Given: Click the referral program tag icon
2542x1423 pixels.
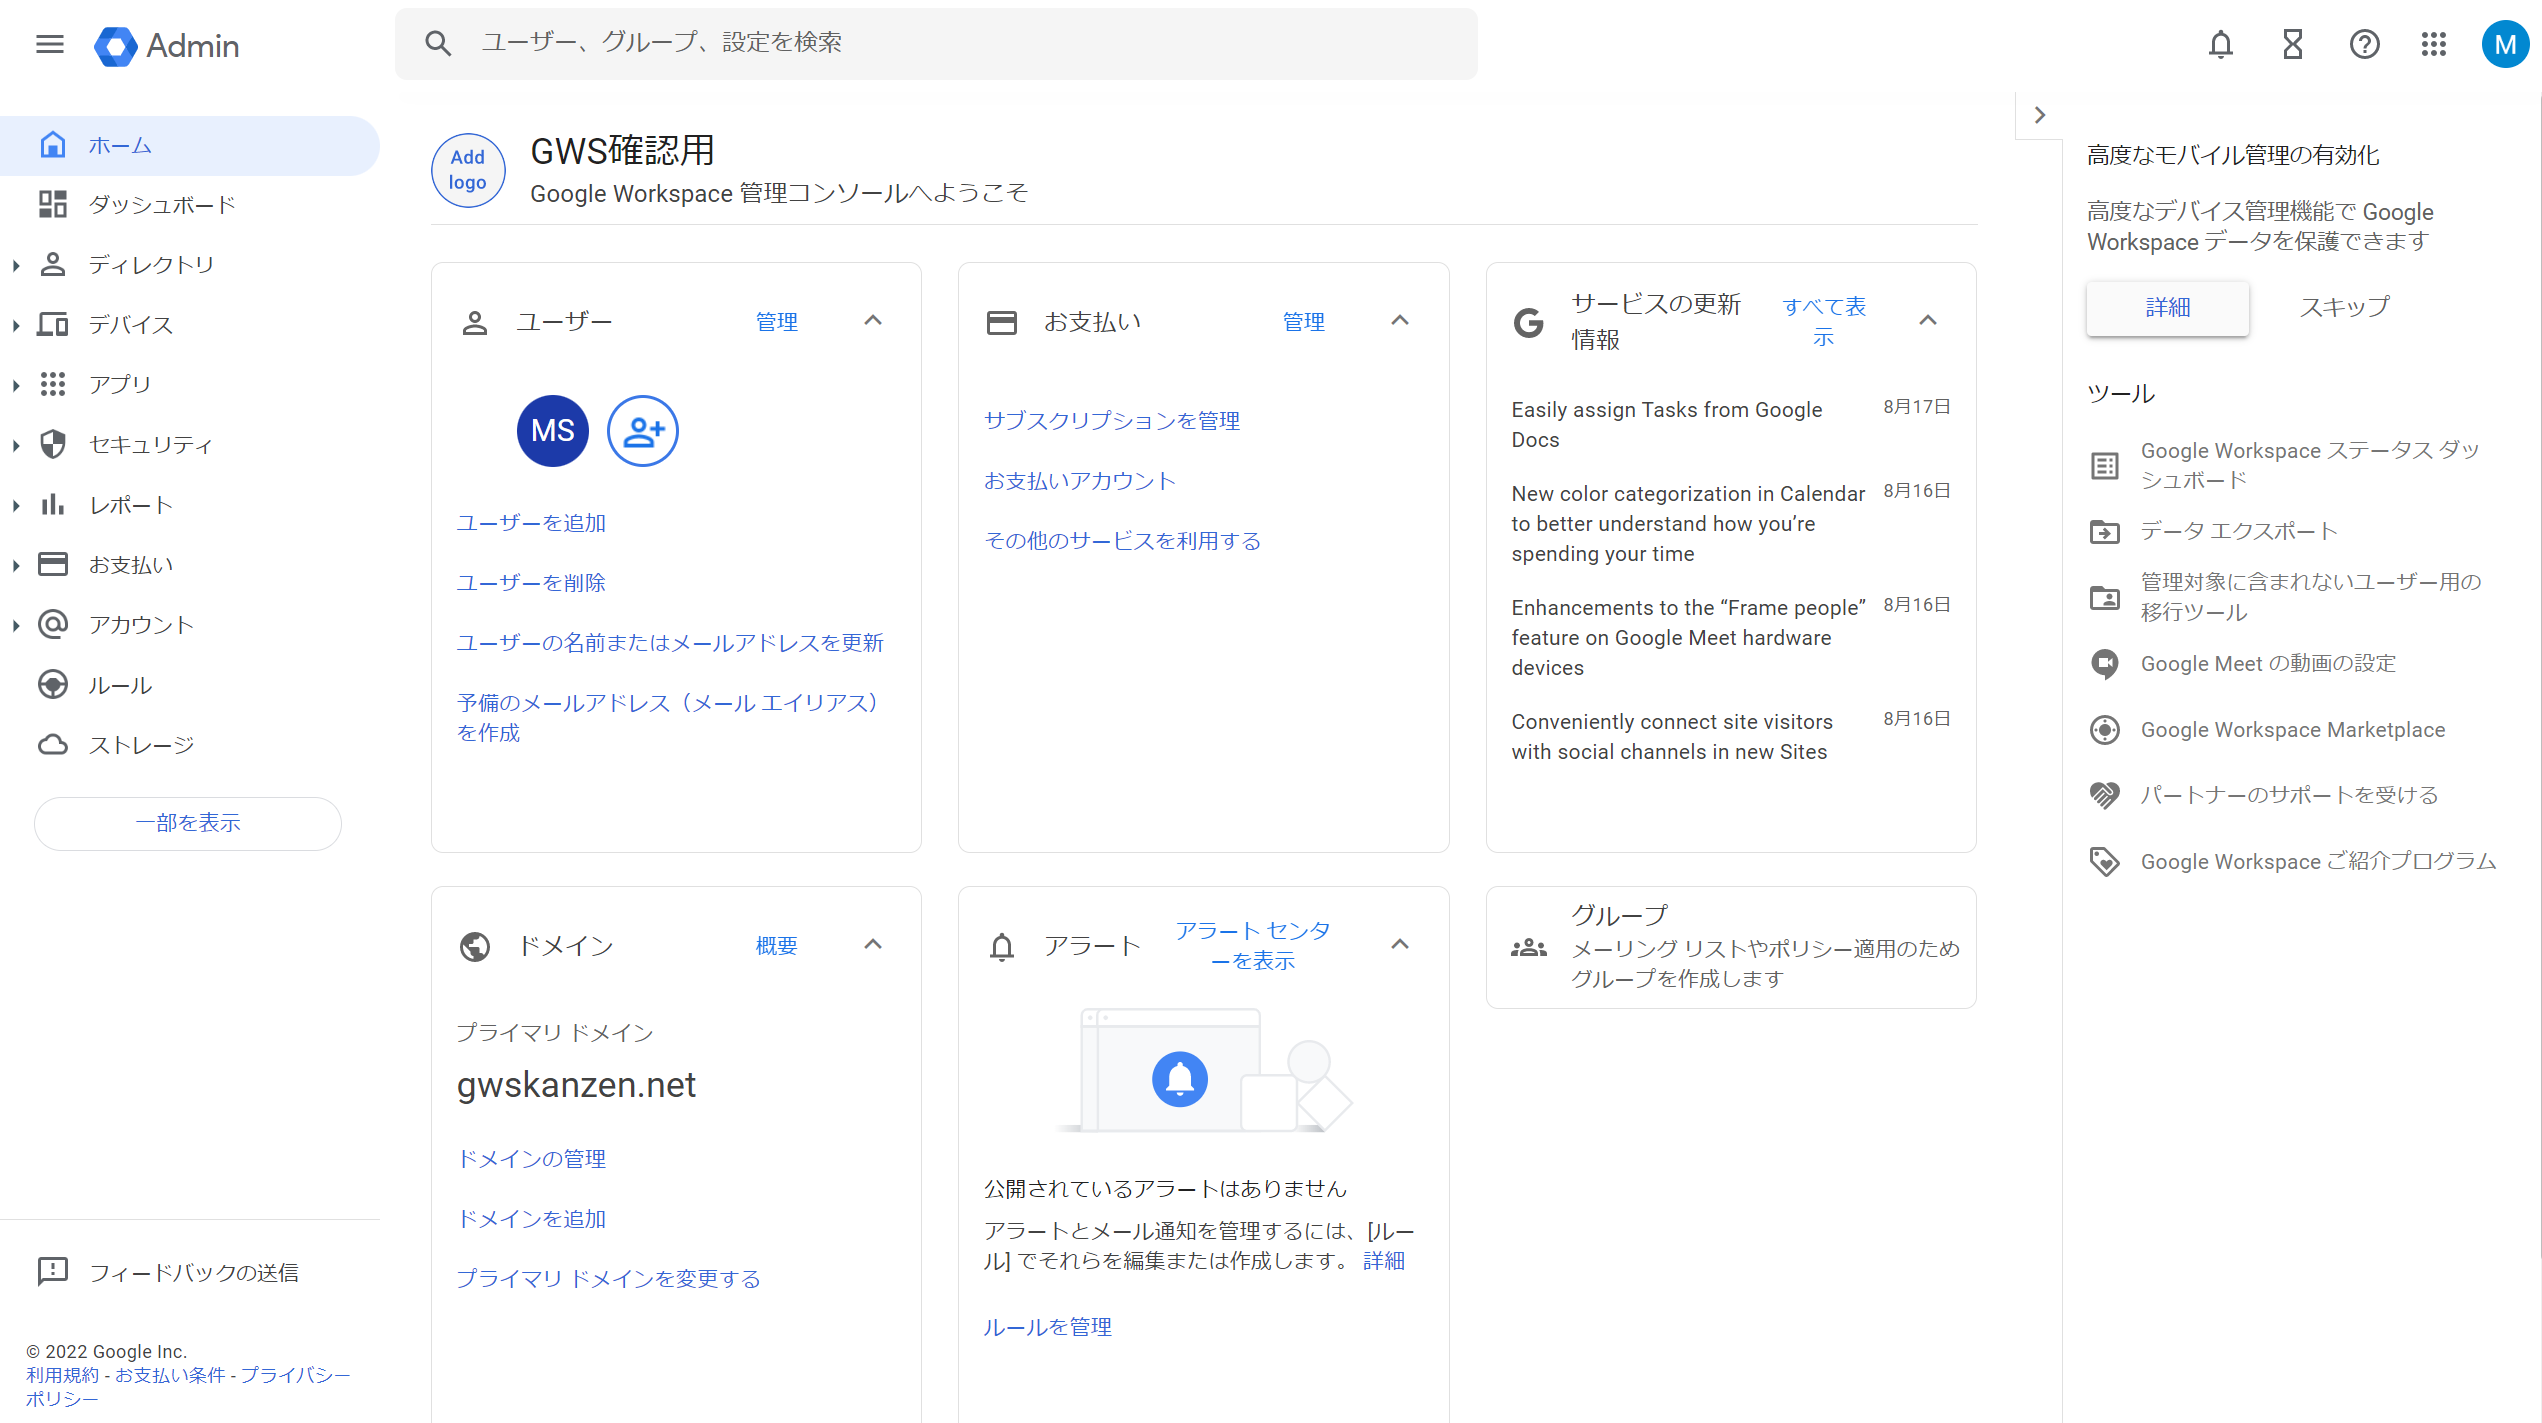Looking at the screenshot, I should (x=2104, y=861).
